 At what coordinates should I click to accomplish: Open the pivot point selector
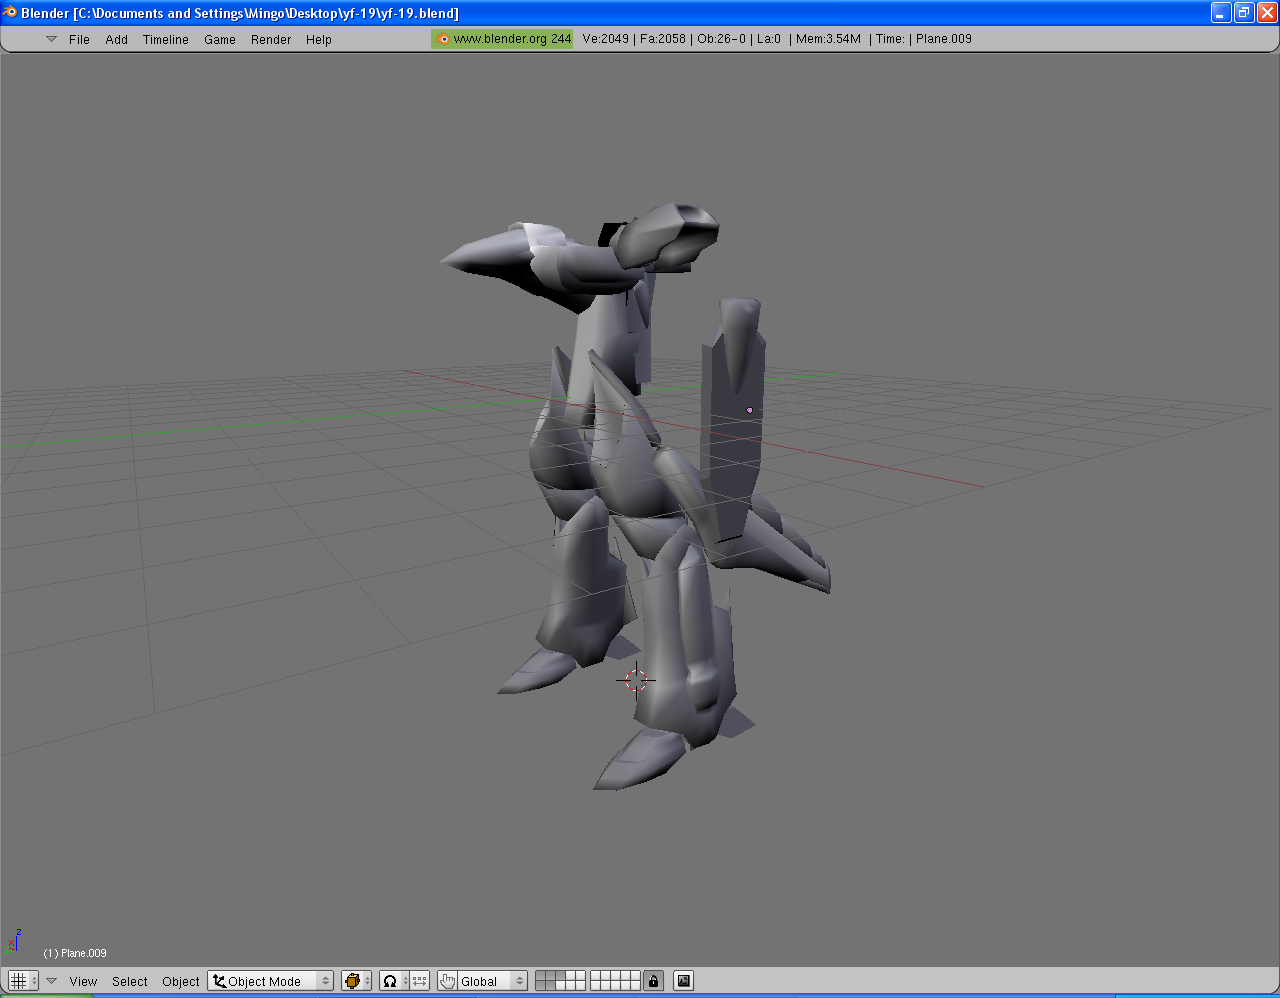point(393,981)
